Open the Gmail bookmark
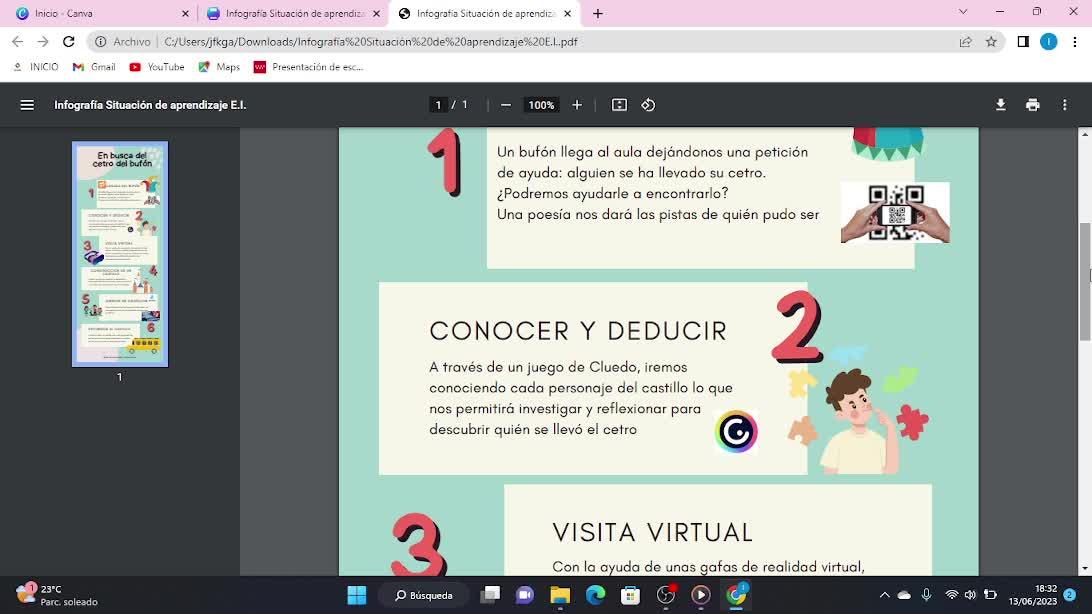The width and height of the screenshot is (1092, 614). point(94,67)
